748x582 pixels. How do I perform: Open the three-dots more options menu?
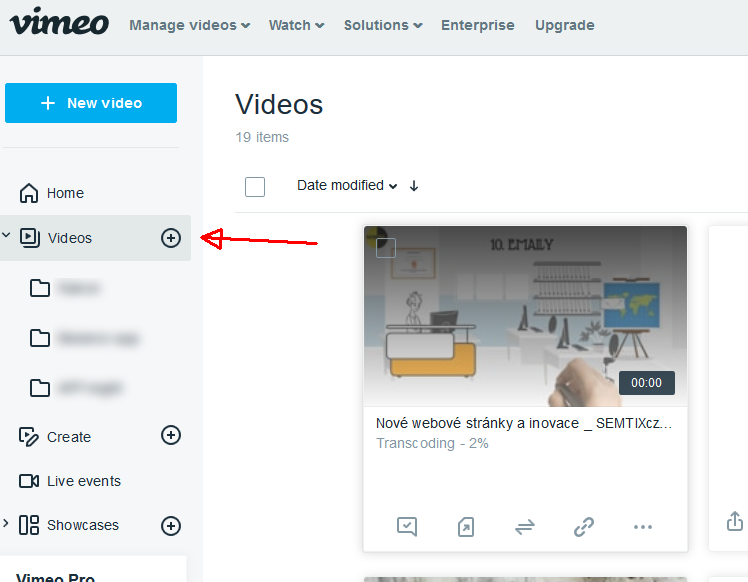(643, 526)
